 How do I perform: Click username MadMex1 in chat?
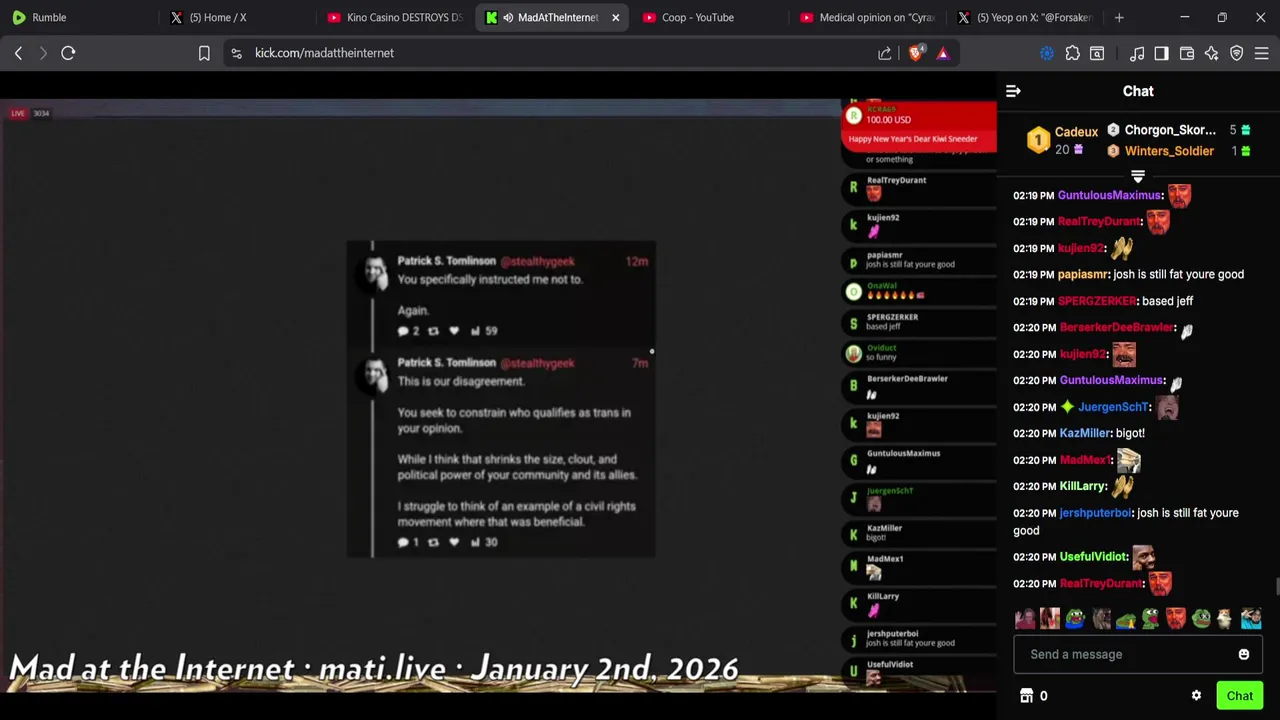(x=1085, y=460)
